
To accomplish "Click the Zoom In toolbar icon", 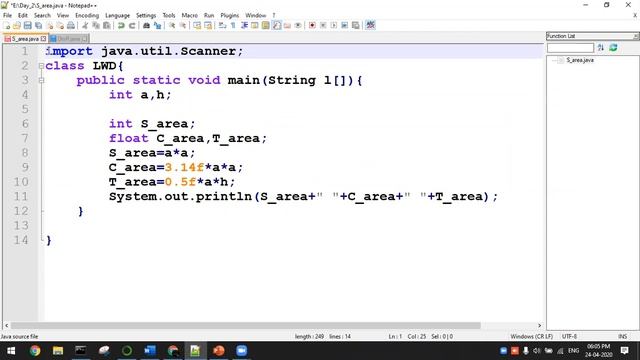I will [172, 25].
